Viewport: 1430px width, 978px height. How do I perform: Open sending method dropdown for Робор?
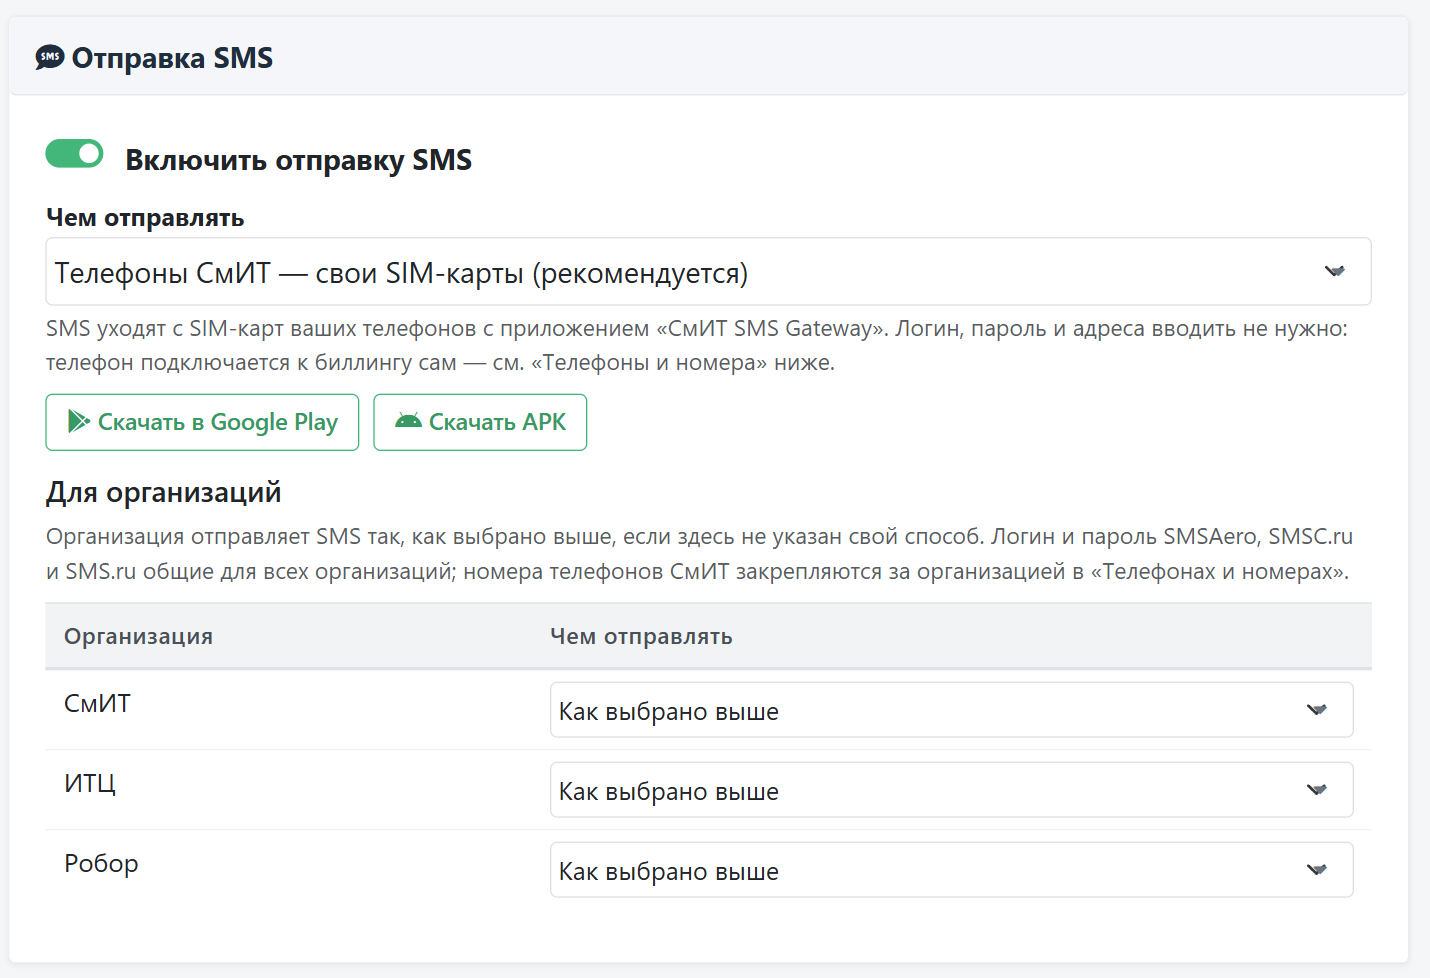(x=951, y=870)
